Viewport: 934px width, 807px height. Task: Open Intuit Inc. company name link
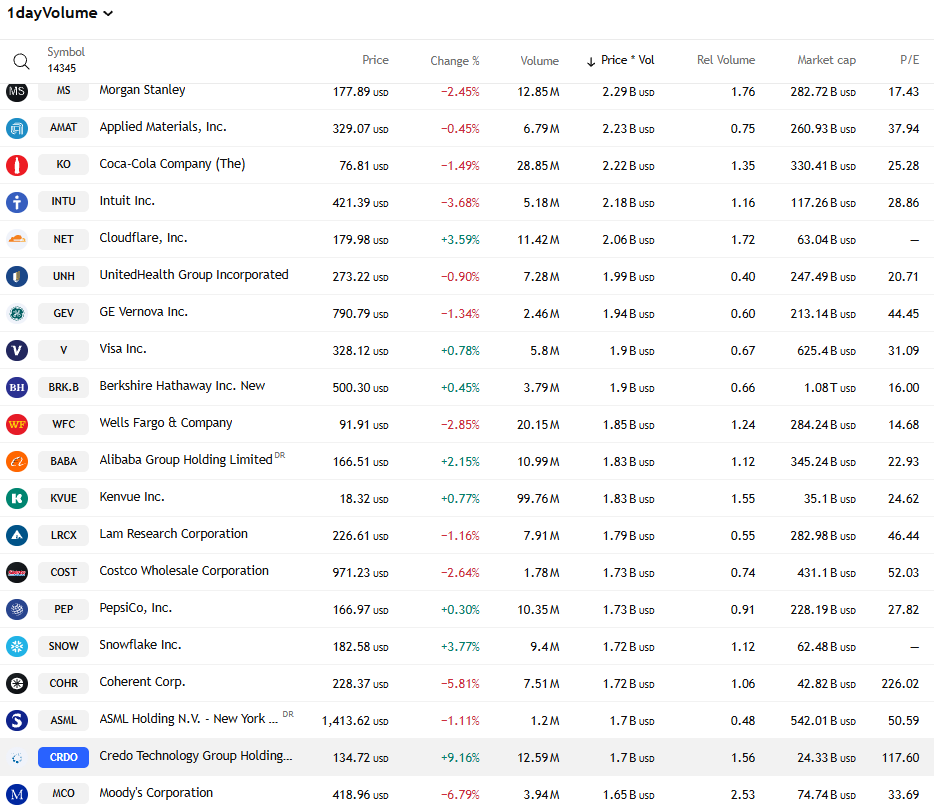click(x=127, y=201)
